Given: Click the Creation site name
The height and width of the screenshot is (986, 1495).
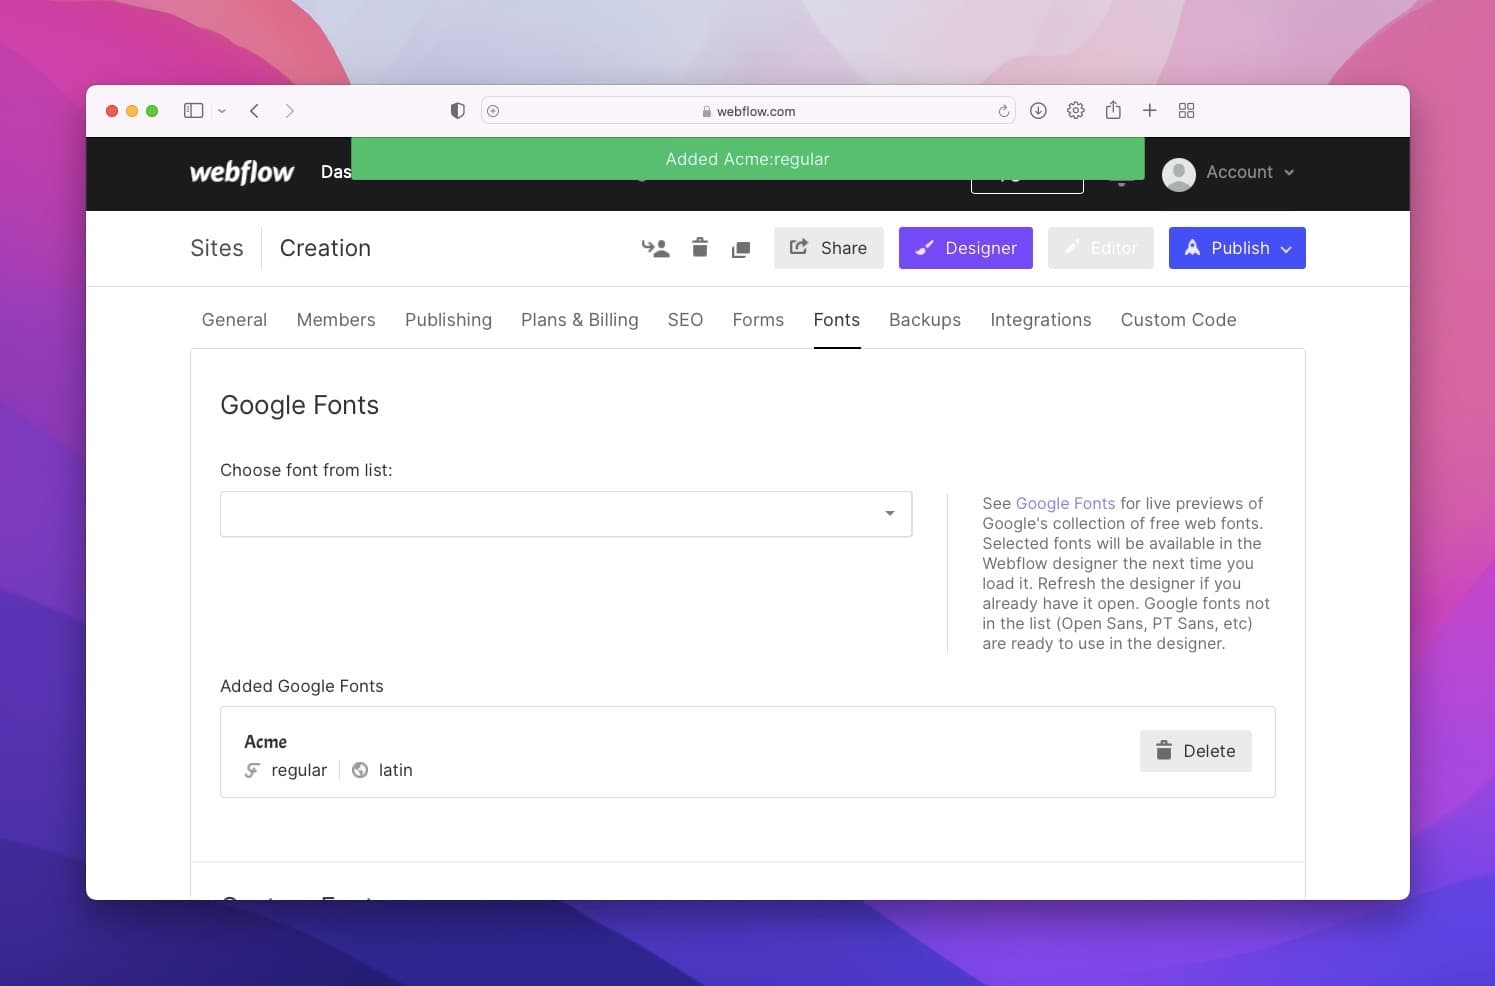Looking at the screenshot, I should coord(325,248).
